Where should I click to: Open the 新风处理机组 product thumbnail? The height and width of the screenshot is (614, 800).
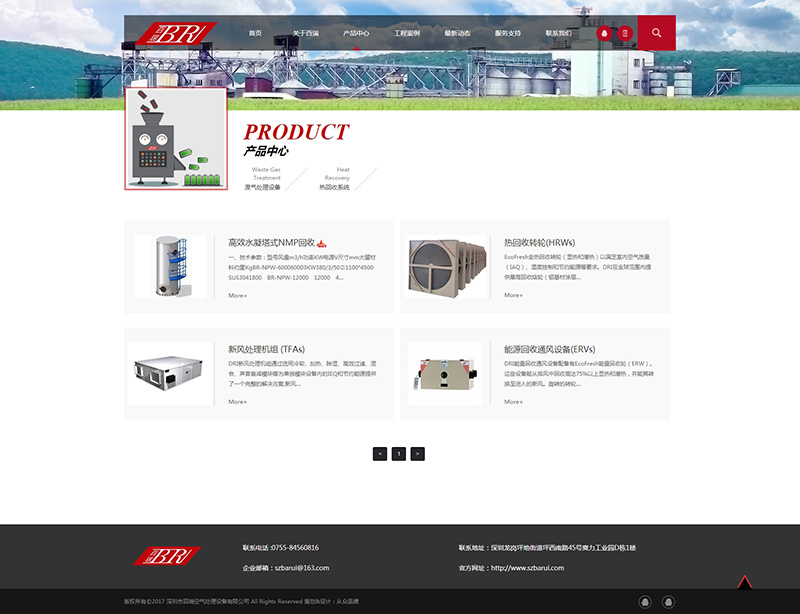tap(170, 374)
